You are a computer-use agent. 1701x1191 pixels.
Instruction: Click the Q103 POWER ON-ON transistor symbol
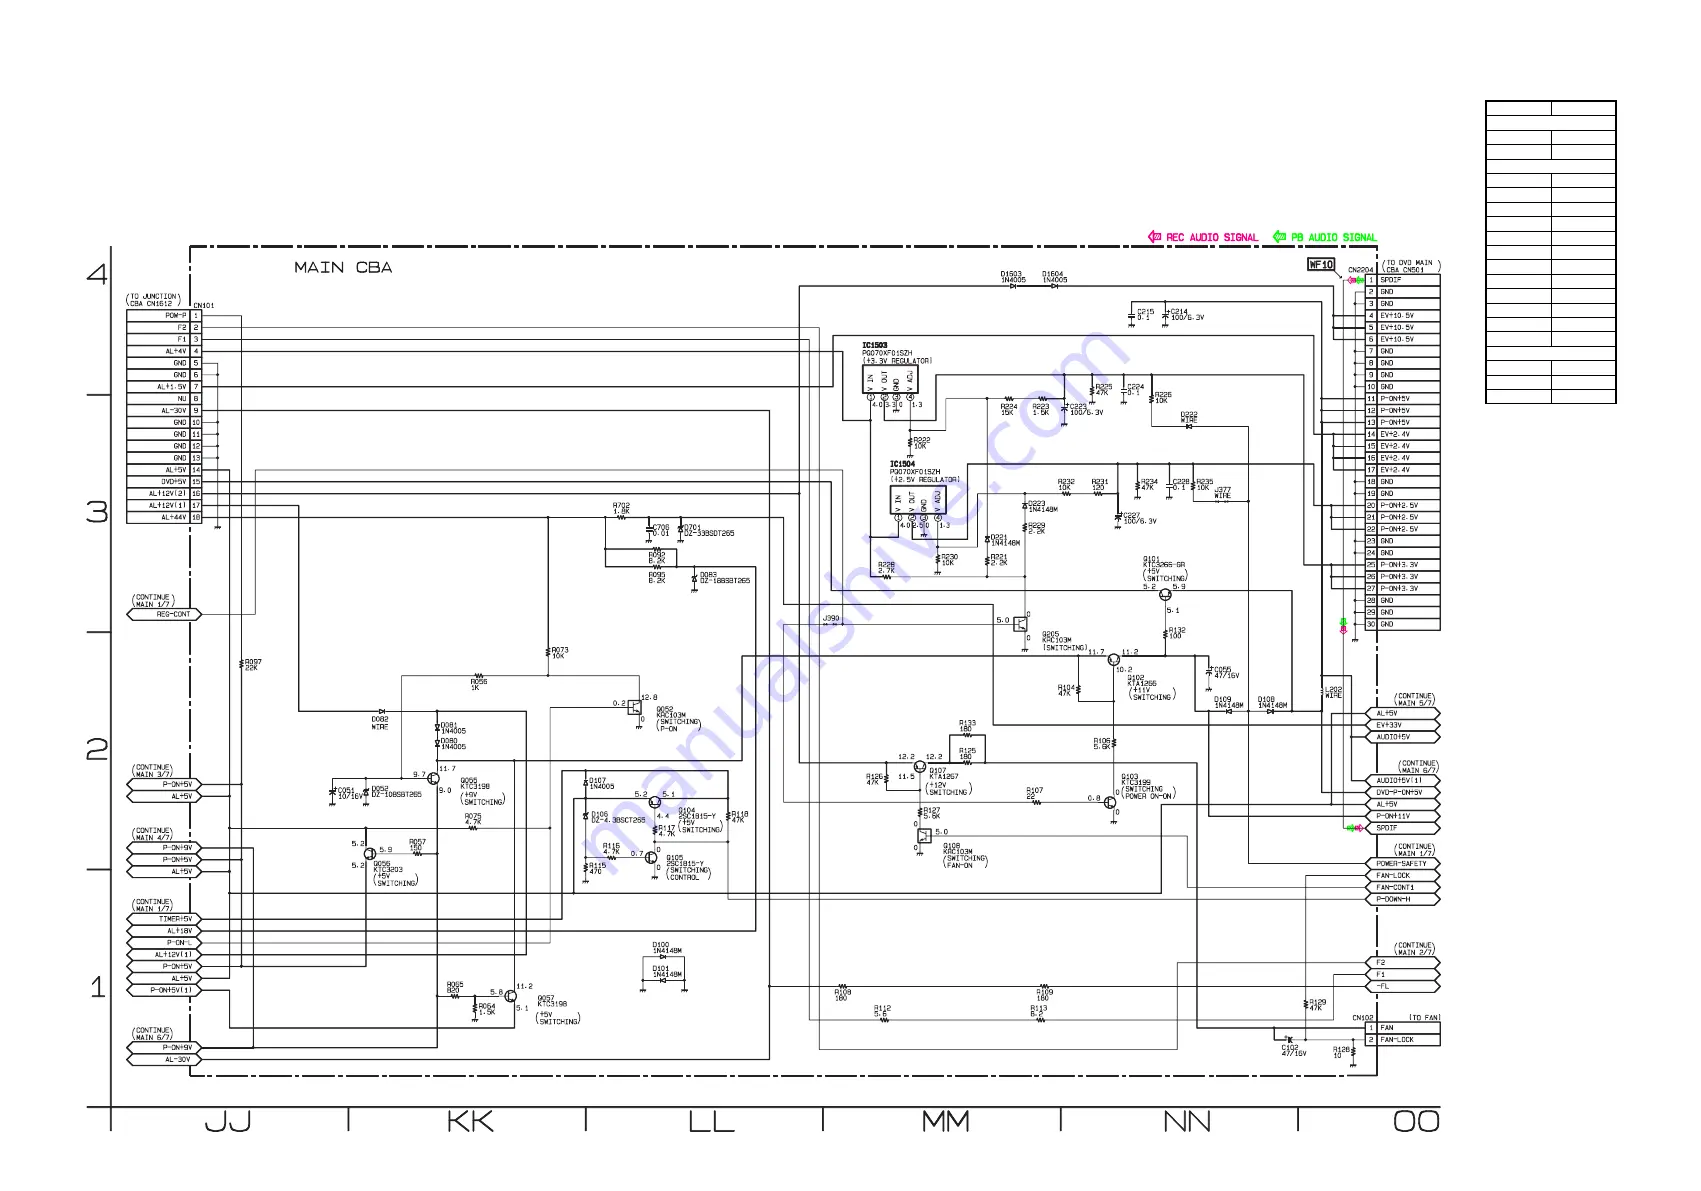tap(1110, 802)
